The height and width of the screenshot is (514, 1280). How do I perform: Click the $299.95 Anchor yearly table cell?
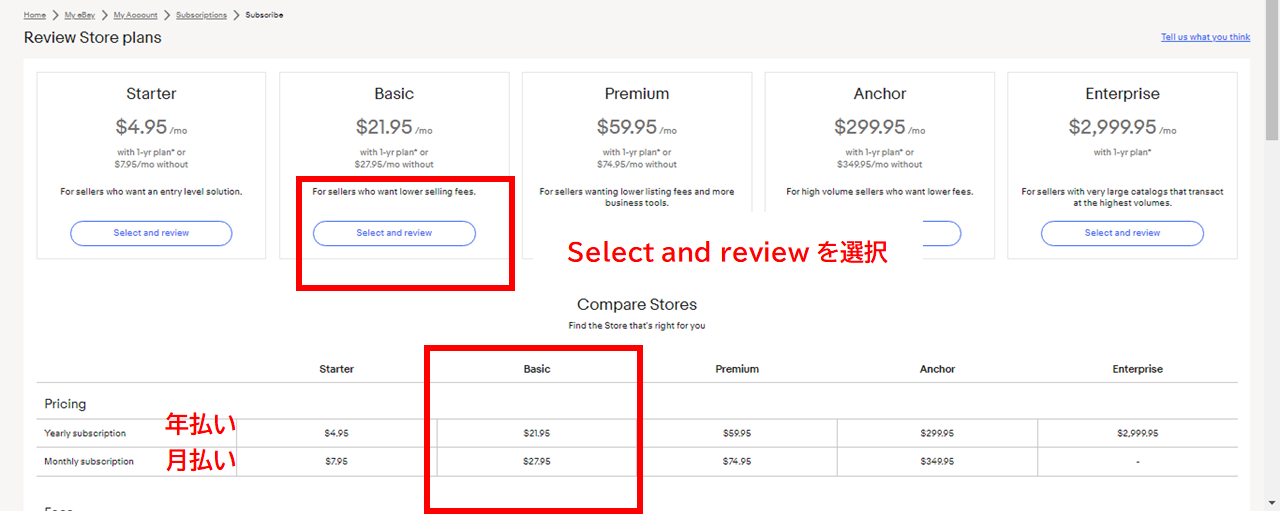(937, 434)
